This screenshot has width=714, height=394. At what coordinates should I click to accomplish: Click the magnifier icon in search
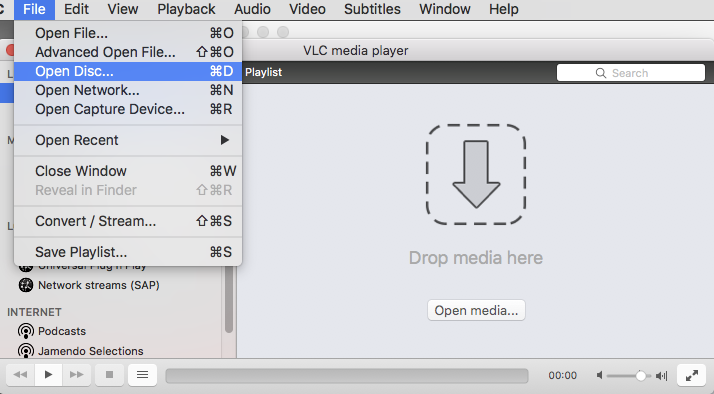tap(601, 73)
